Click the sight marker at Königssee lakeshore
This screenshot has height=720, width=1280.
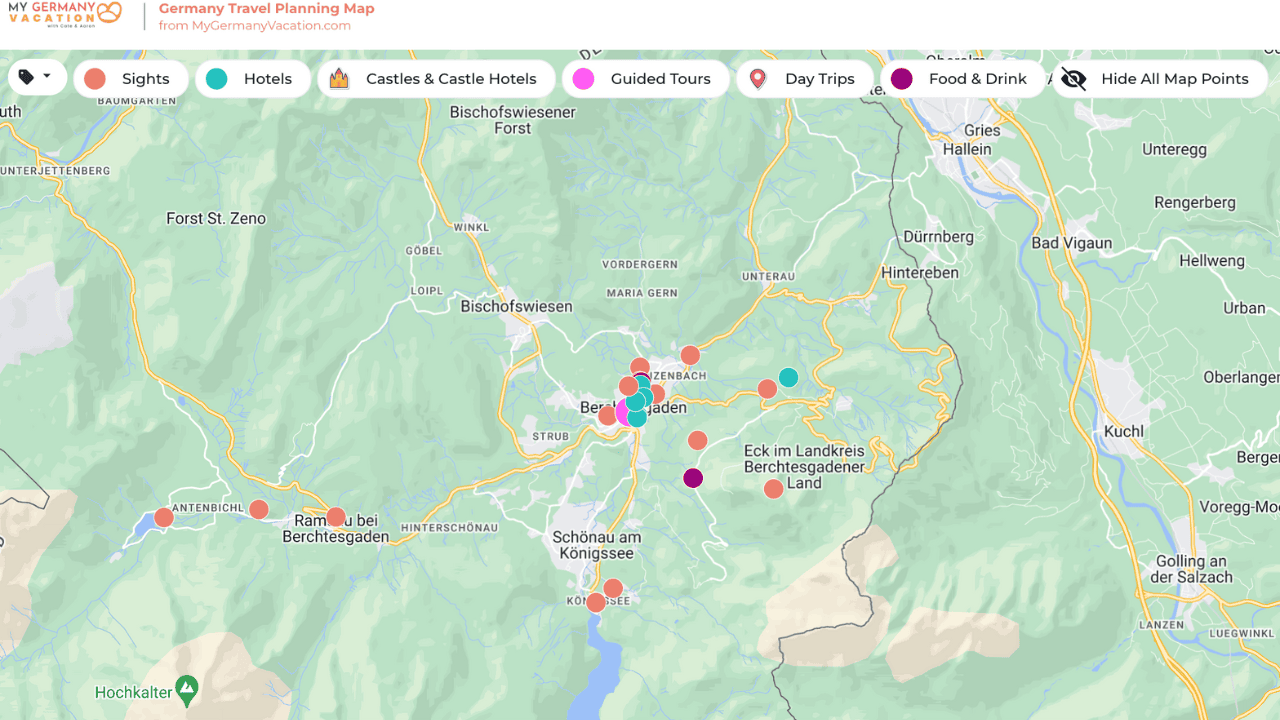[596, 602]
